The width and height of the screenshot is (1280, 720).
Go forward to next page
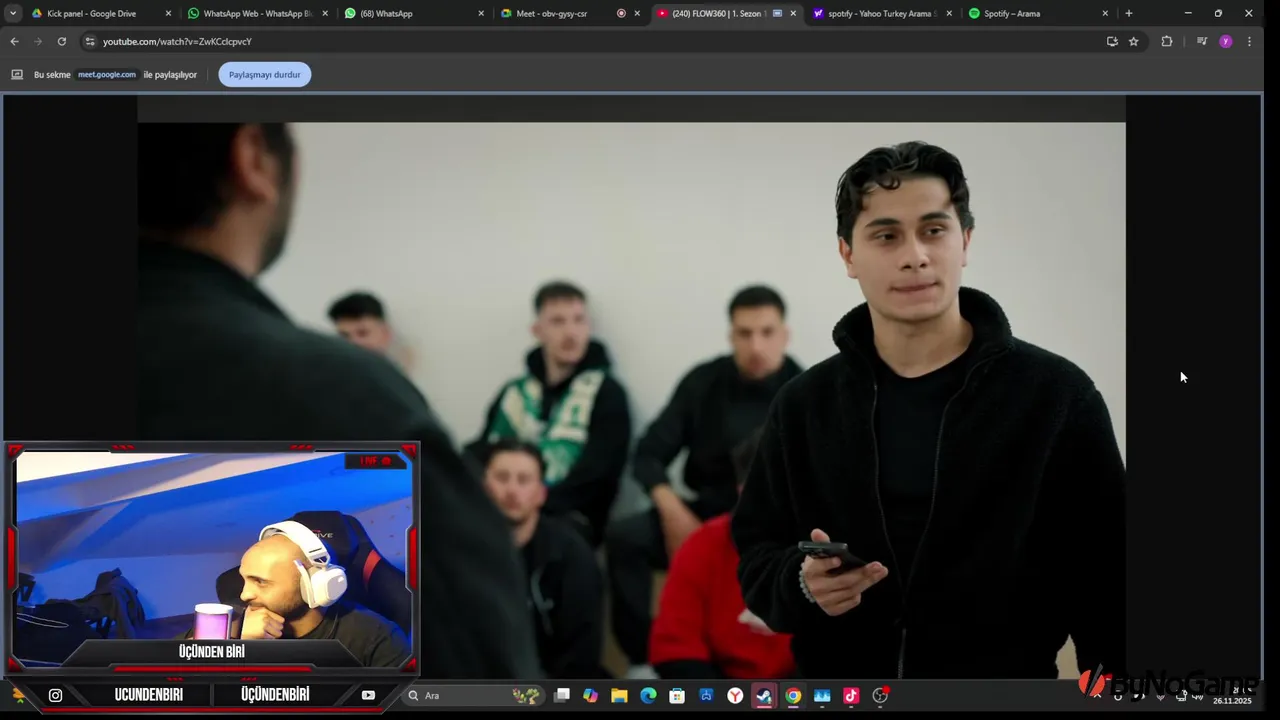(38, 41)
